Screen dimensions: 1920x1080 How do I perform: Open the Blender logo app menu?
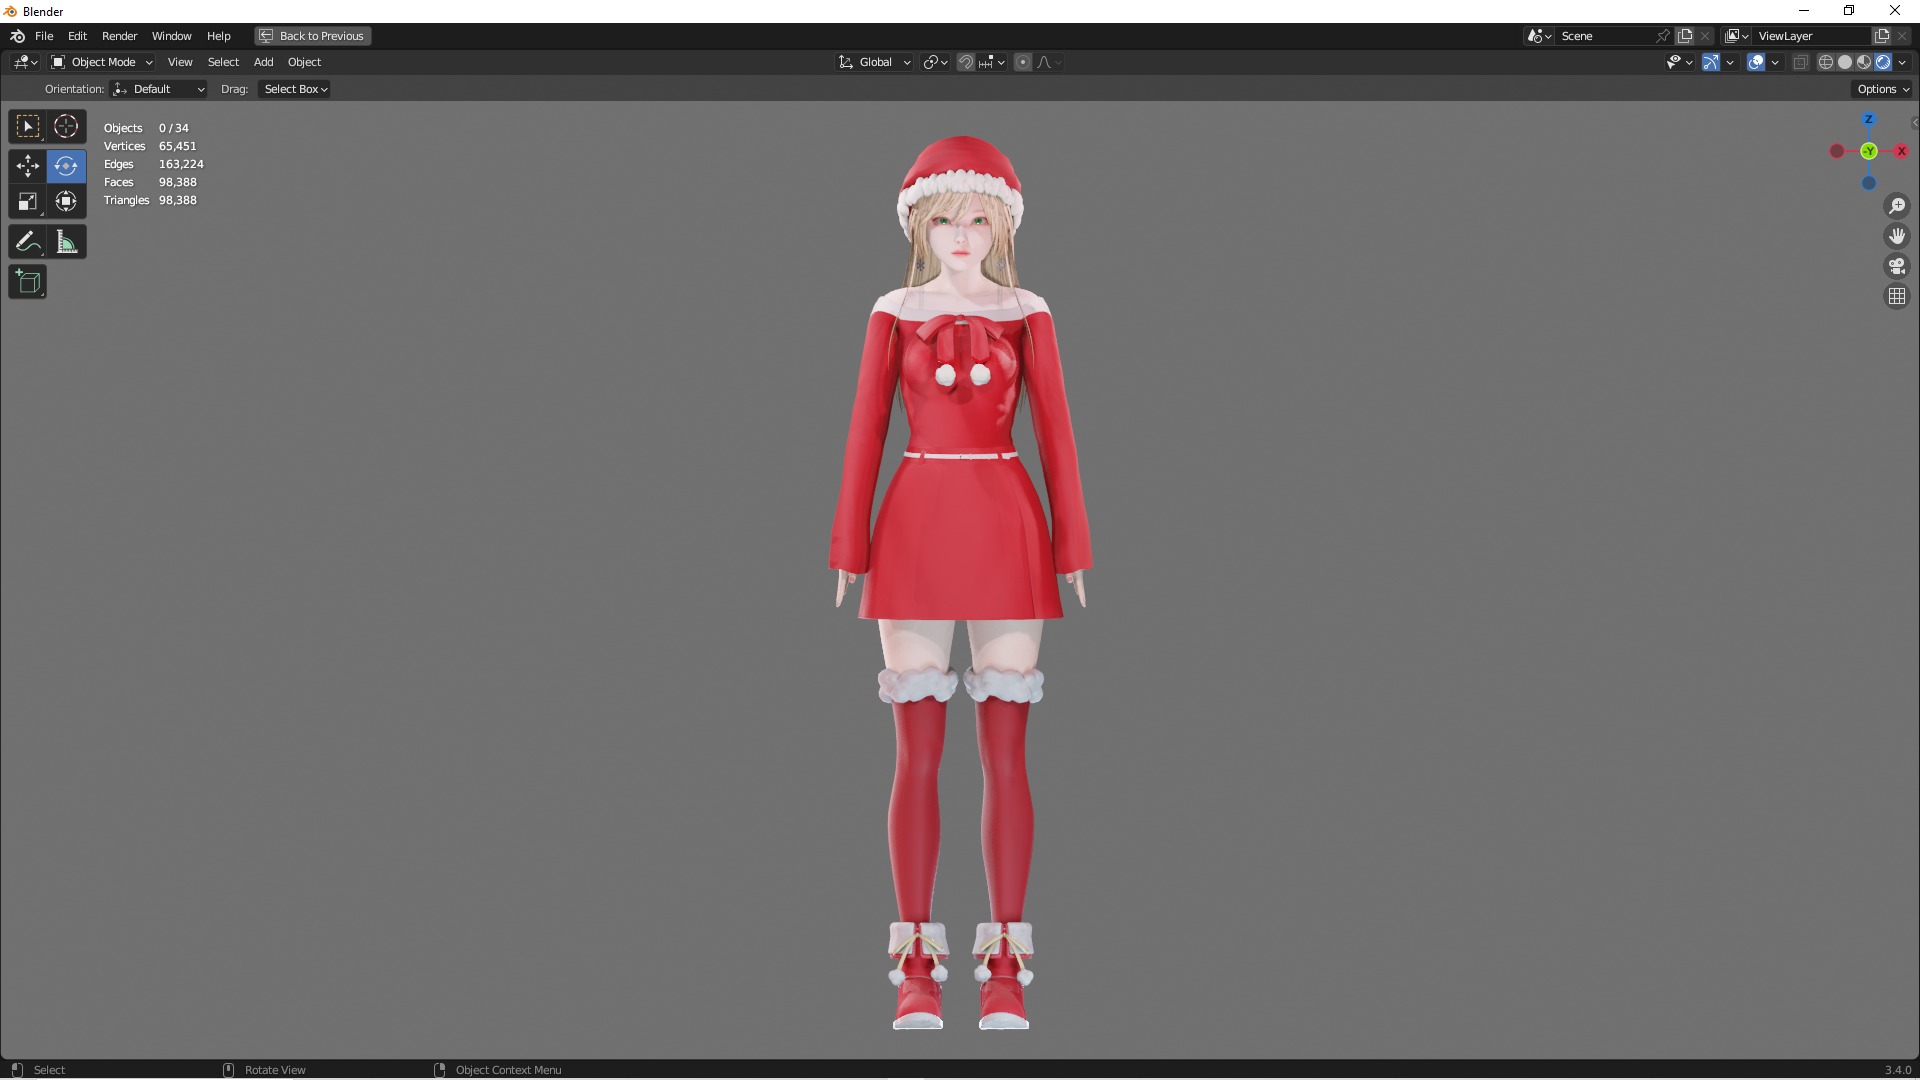(17, 36)
